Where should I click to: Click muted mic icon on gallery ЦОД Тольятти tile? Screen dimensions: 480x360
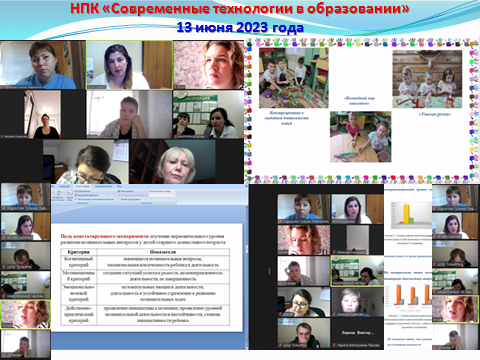point(280,345)
